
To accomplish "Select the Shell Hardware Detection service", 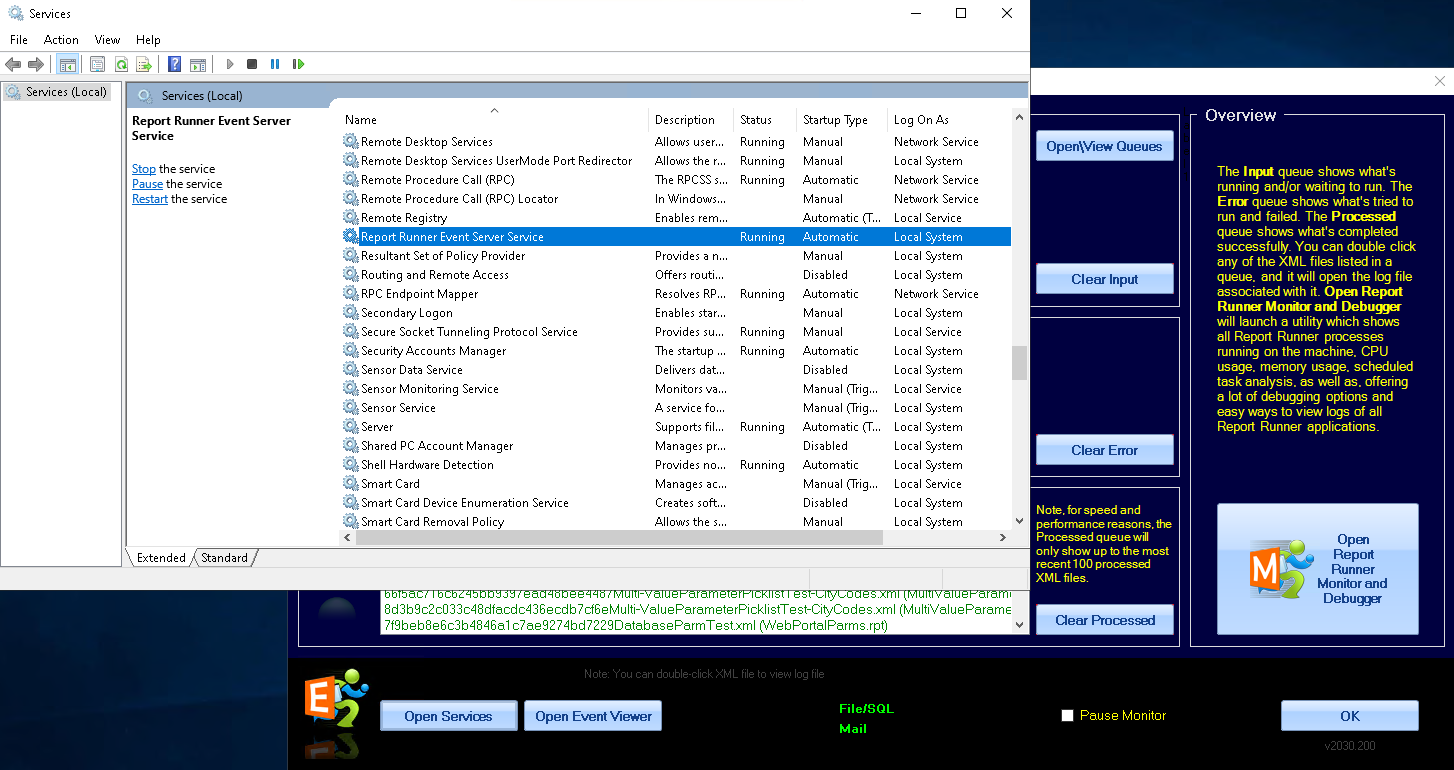I will pyautogui.click(x=676, y=465).
